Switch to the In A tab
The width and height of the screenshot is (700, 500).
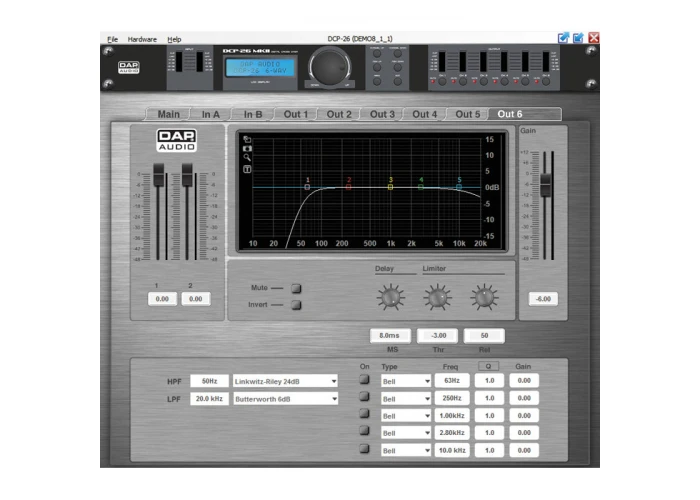click(x=211, y=114)
